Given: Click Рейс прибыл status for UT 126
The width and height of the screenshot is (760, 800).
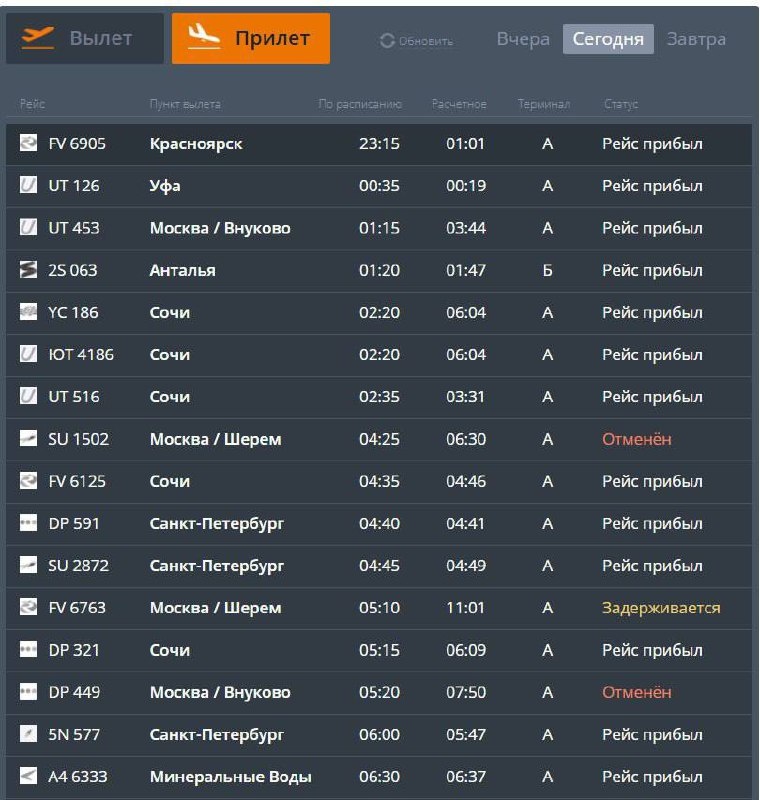Looking at the screenshot, I should point(652,186).
